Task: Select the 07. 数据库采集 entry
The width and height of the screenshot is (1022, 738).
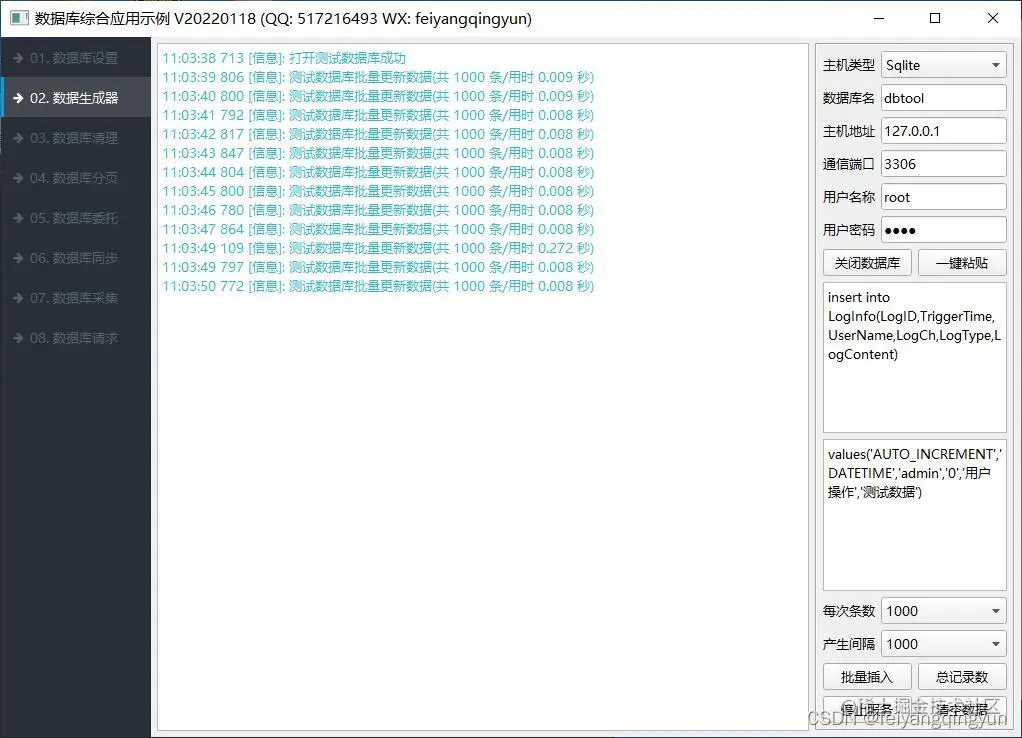Action: pyautogui.click(x=75, y=298)
